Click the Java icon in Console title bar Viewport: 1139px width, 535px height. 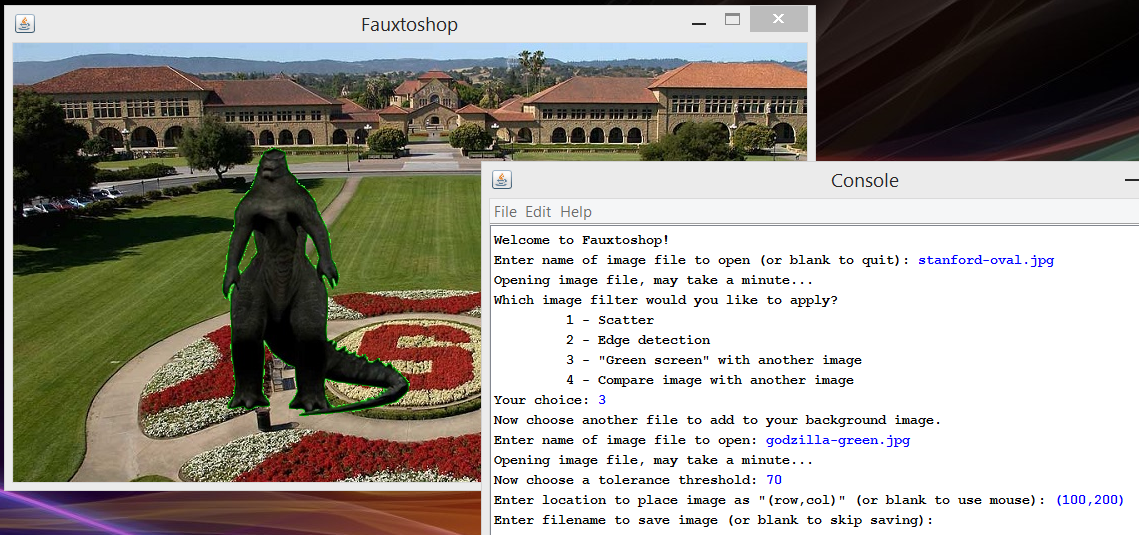(x=502, y=179)
